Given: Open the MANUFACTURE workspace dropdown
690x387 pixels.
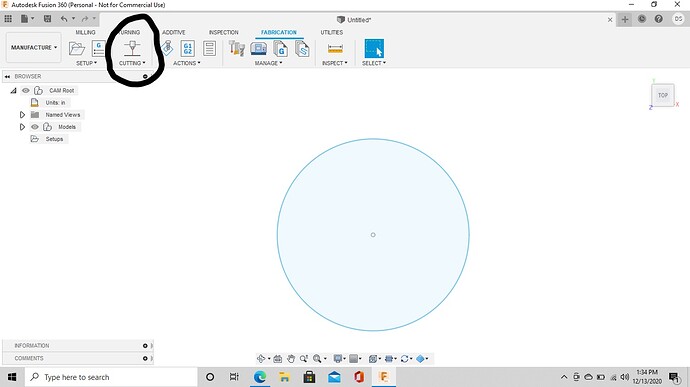Looking at the screenshot, I should 33,47.
